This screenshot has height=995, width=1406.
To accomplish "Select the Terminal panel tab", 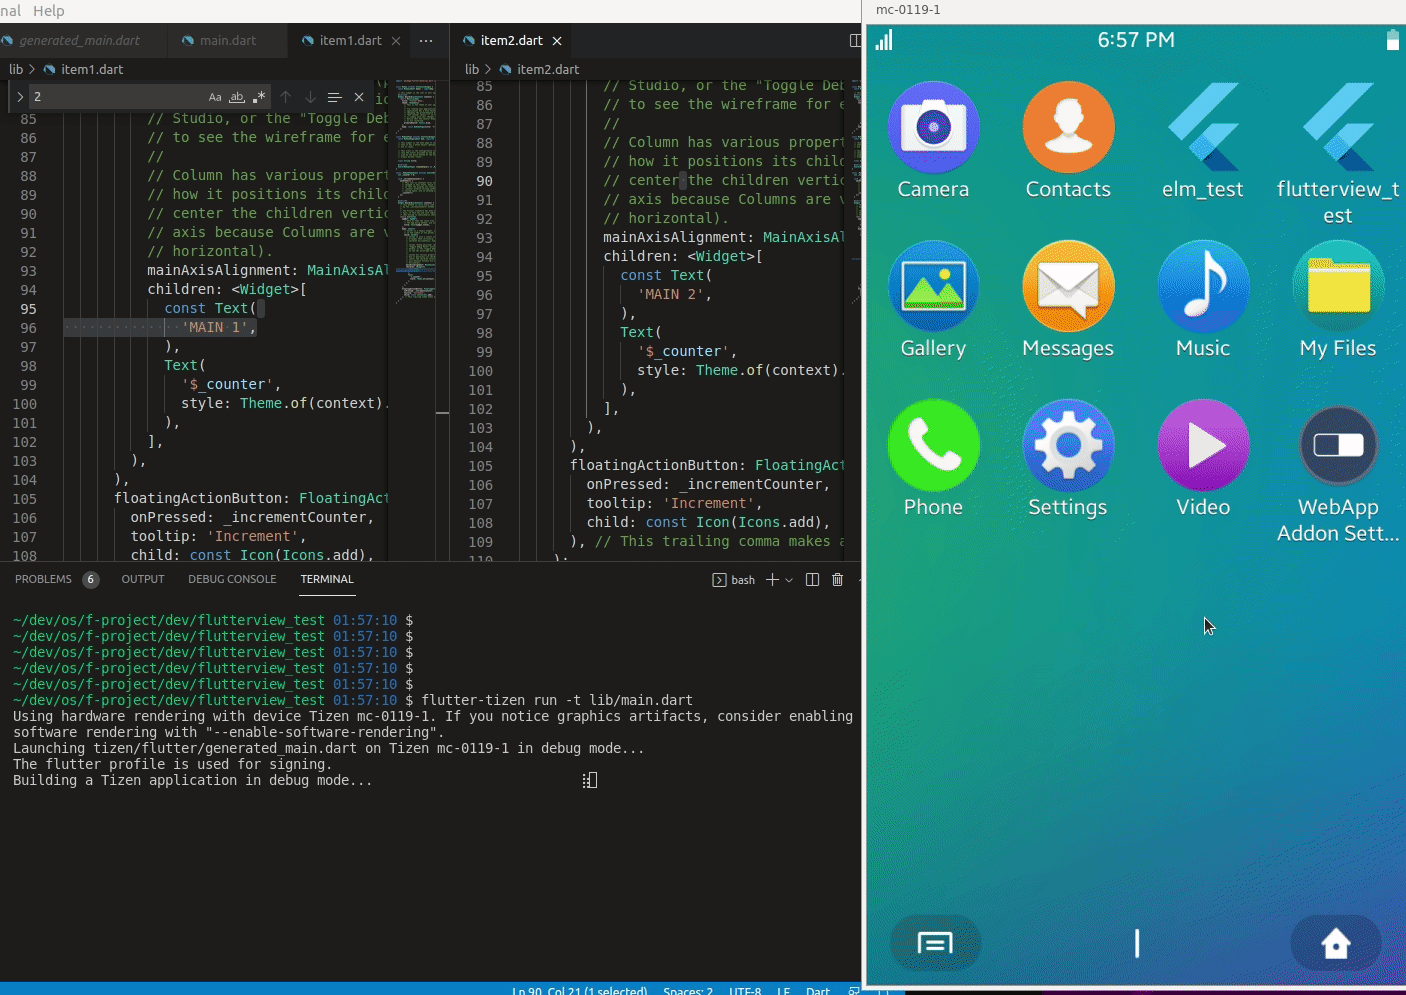I will [x=327, y=579].
